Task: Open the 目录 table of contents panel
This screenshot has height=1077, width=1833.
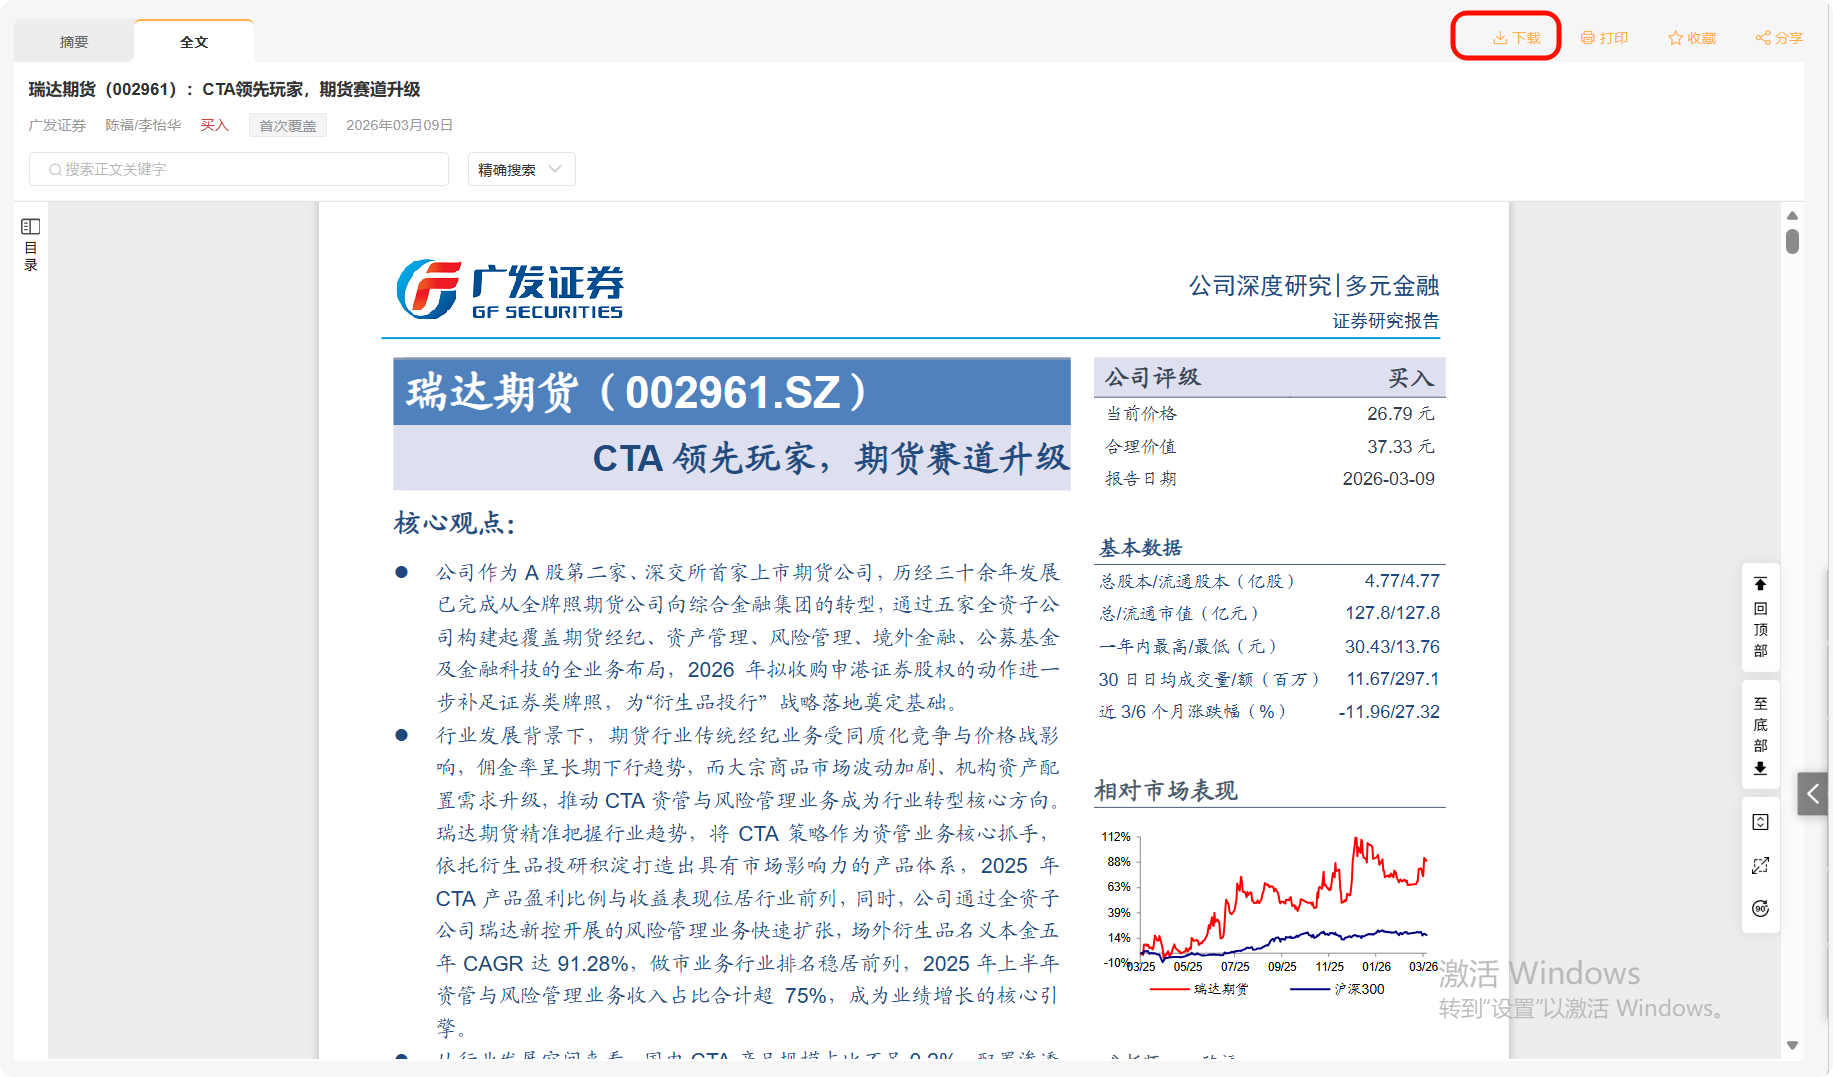Action: pos(31,245)
